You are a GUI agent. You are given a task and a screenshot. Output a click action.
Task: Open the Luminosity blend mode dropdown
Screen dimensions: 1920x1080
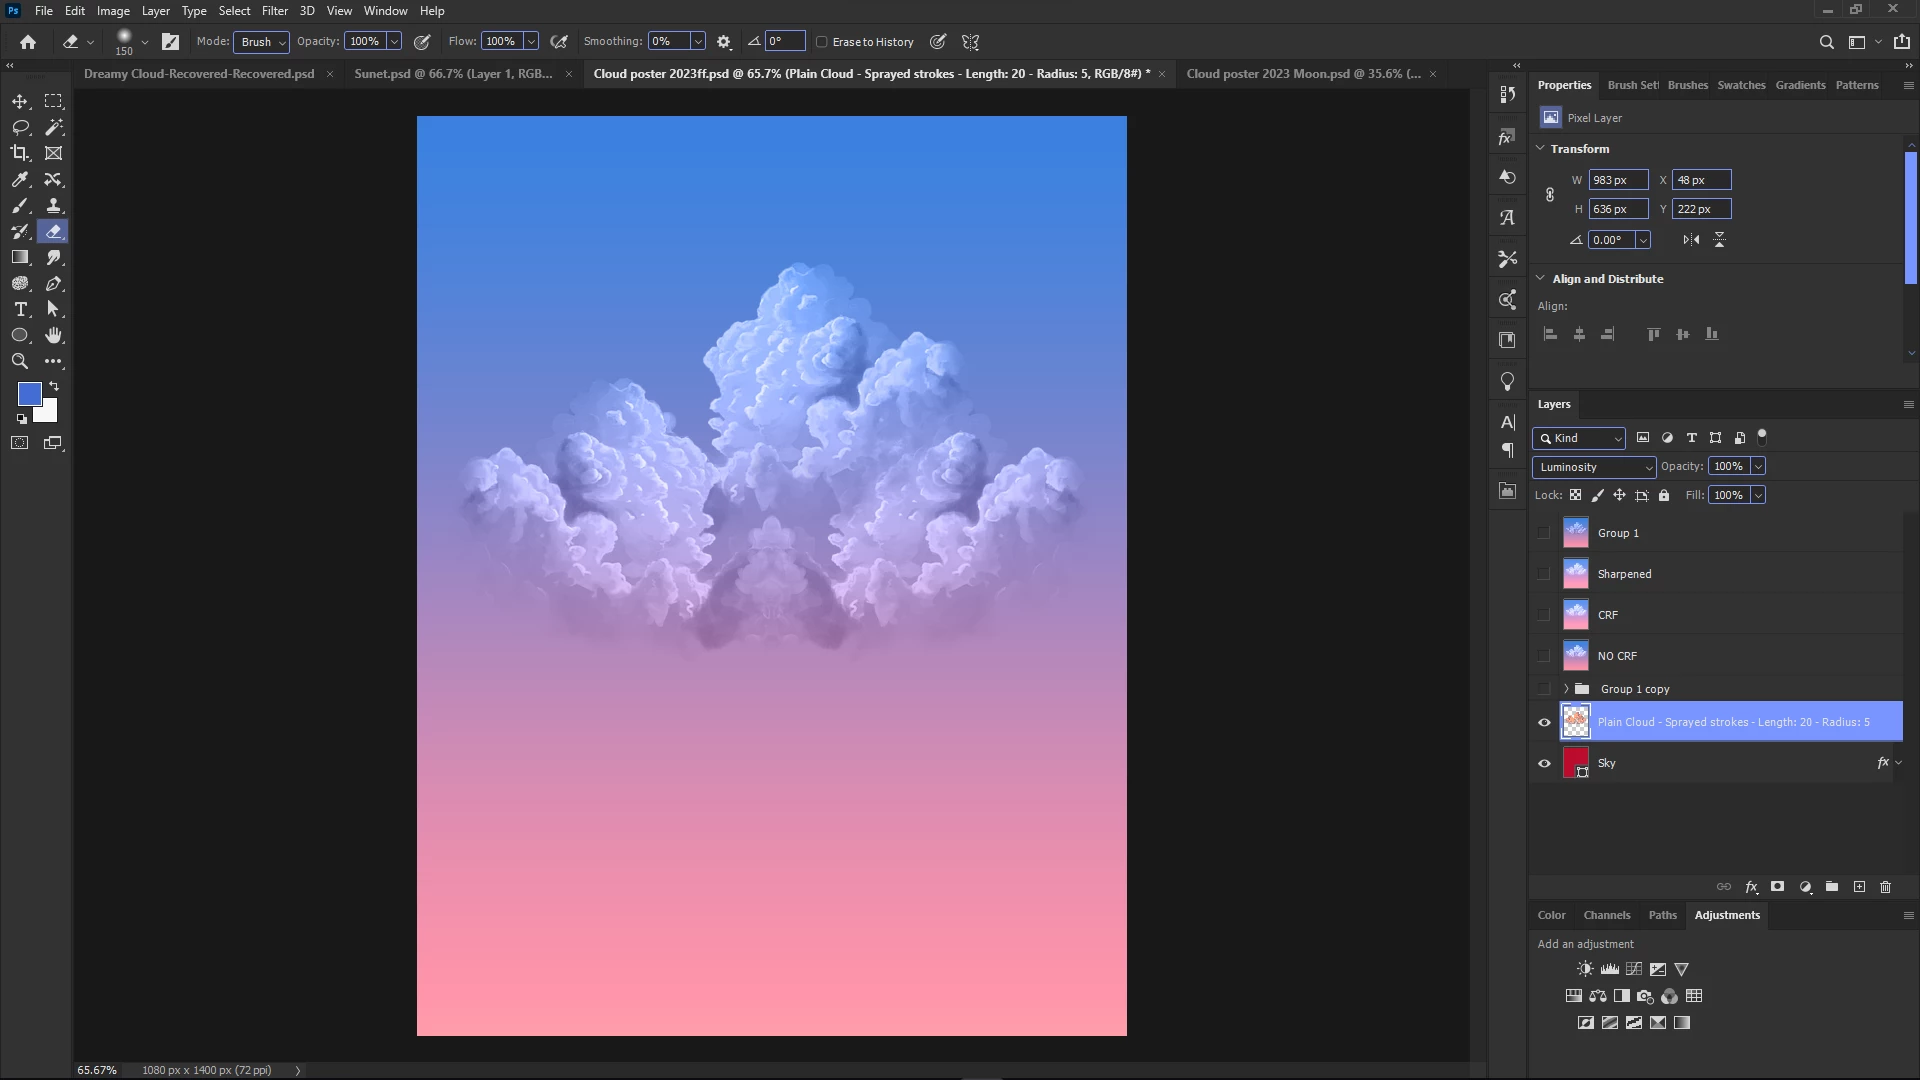click(x=1594, y=467)
